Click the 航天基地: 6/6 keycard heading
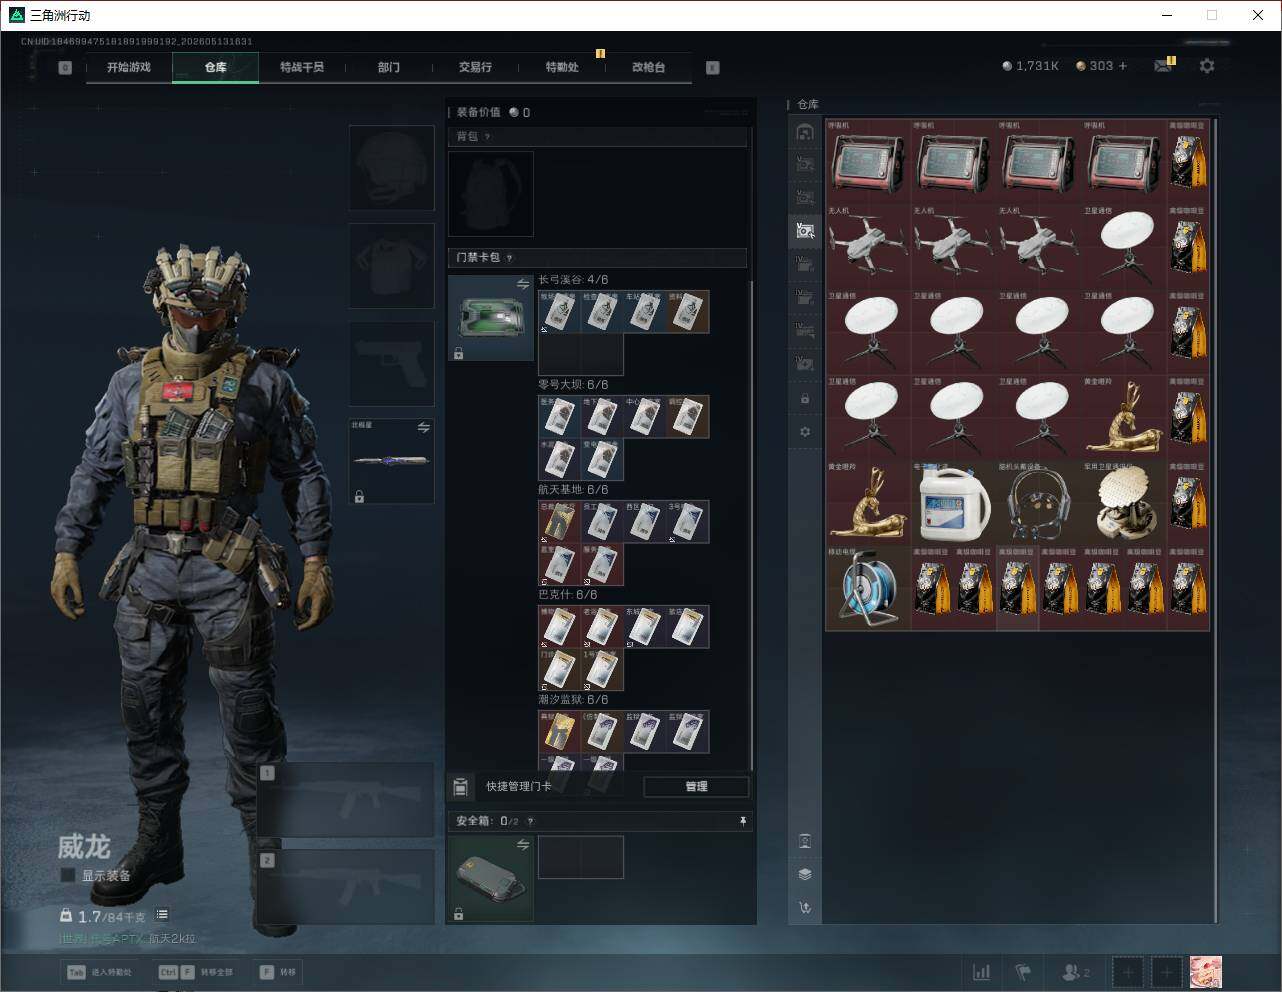 (573, 490)
